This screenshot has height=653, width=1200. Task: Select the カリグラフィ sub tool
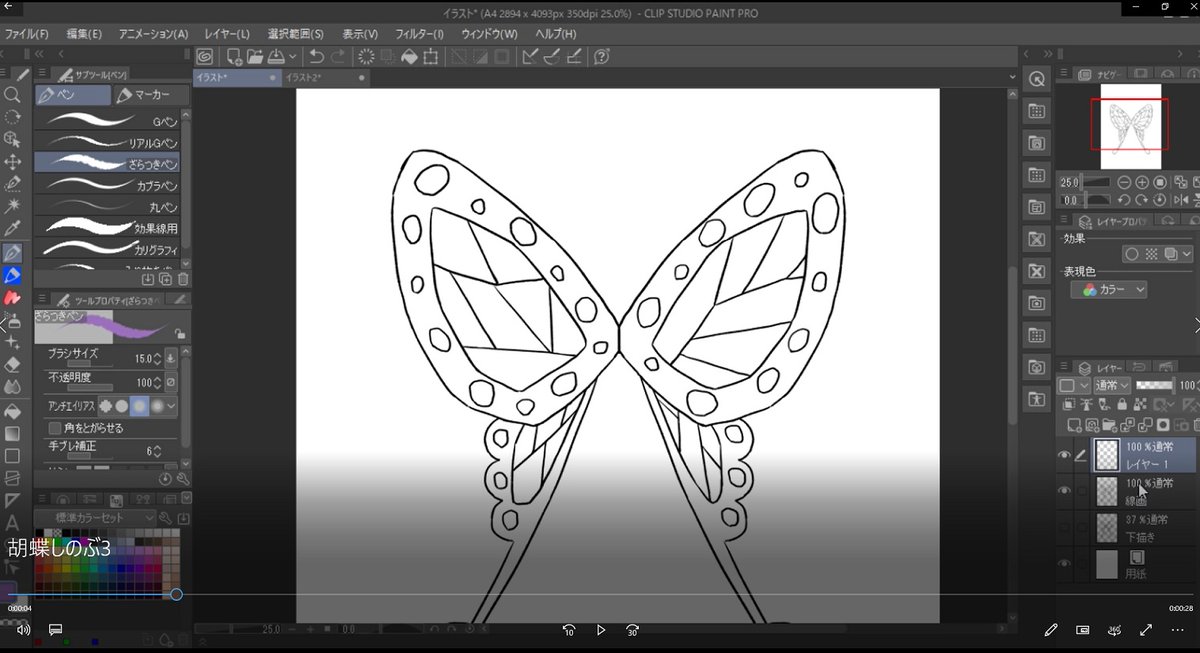[x=107, y=247]
